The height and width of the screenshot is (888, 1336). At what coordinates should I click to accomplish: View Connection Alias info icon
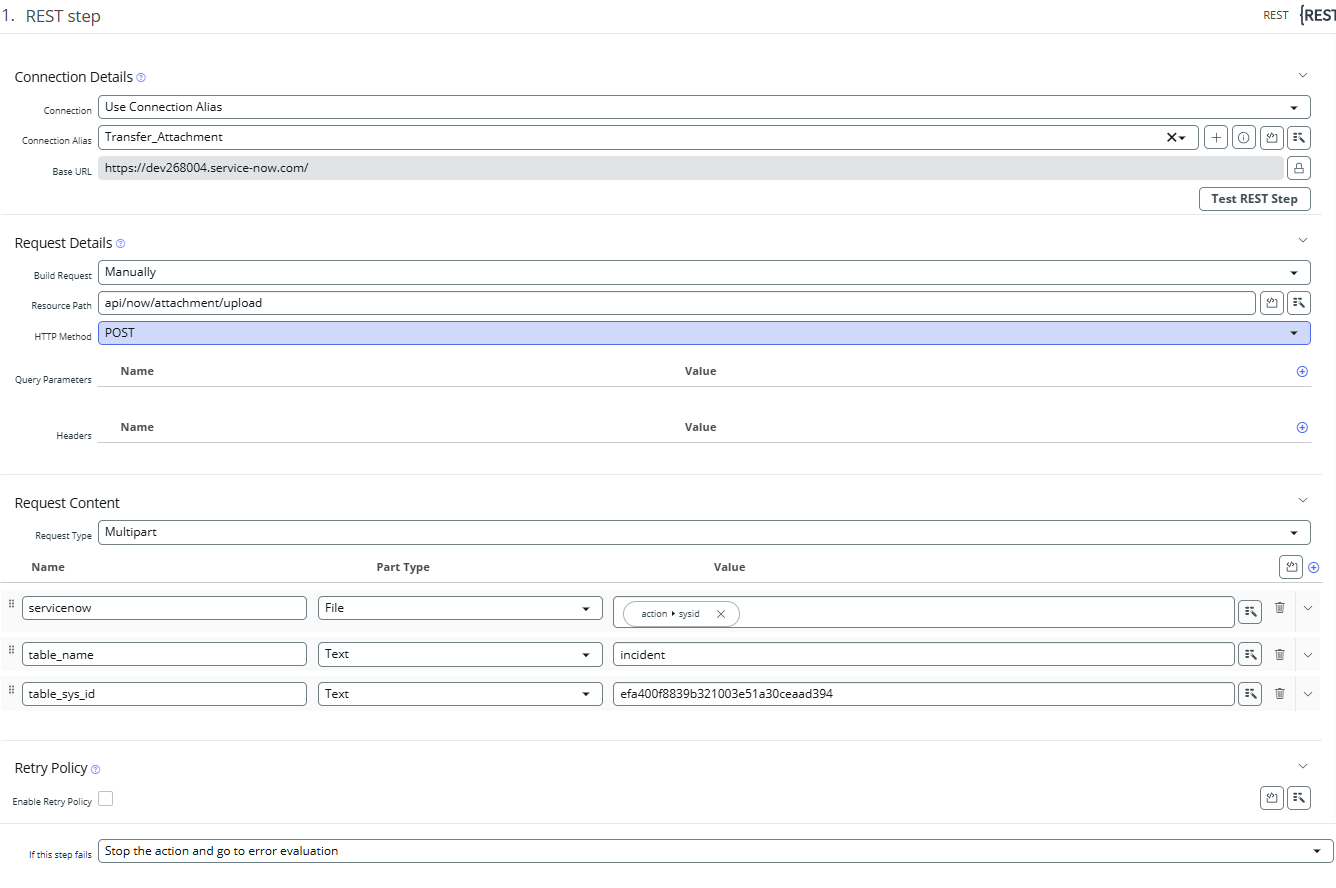(1244, 138)
